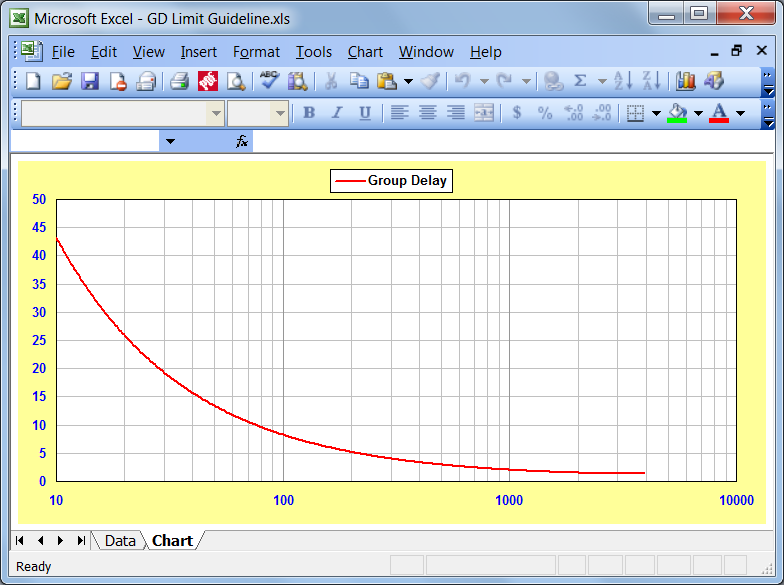Select the Format Painter brush
Screen dimensions: 784x585
[430, 81]
